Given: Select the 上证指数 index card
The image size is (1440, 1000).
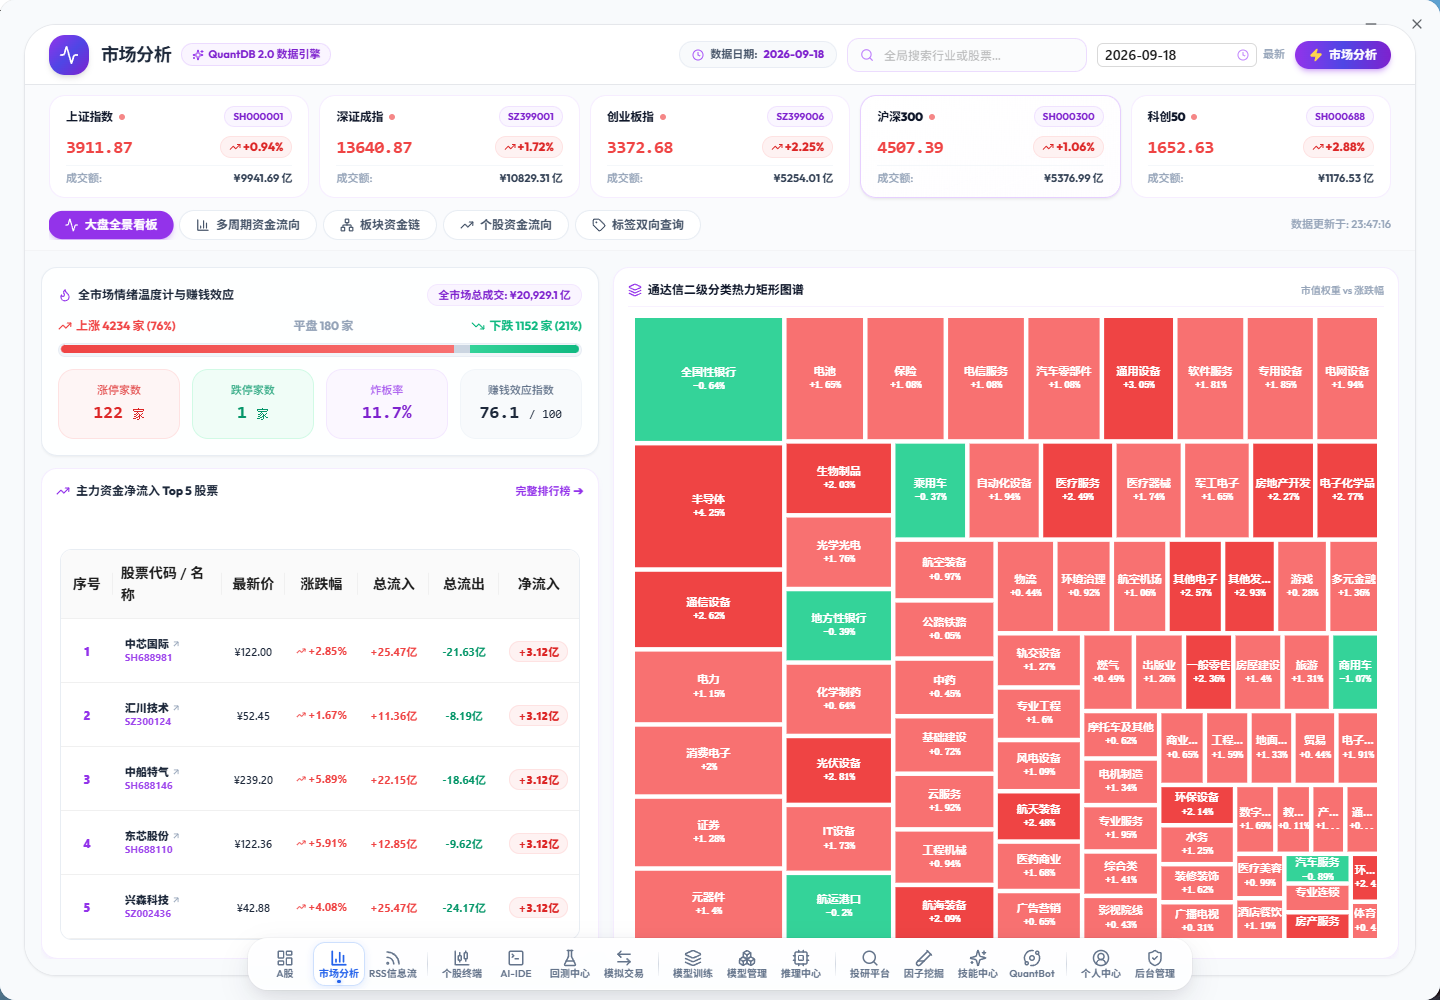Looking at the screenshot, I should 180,147.
